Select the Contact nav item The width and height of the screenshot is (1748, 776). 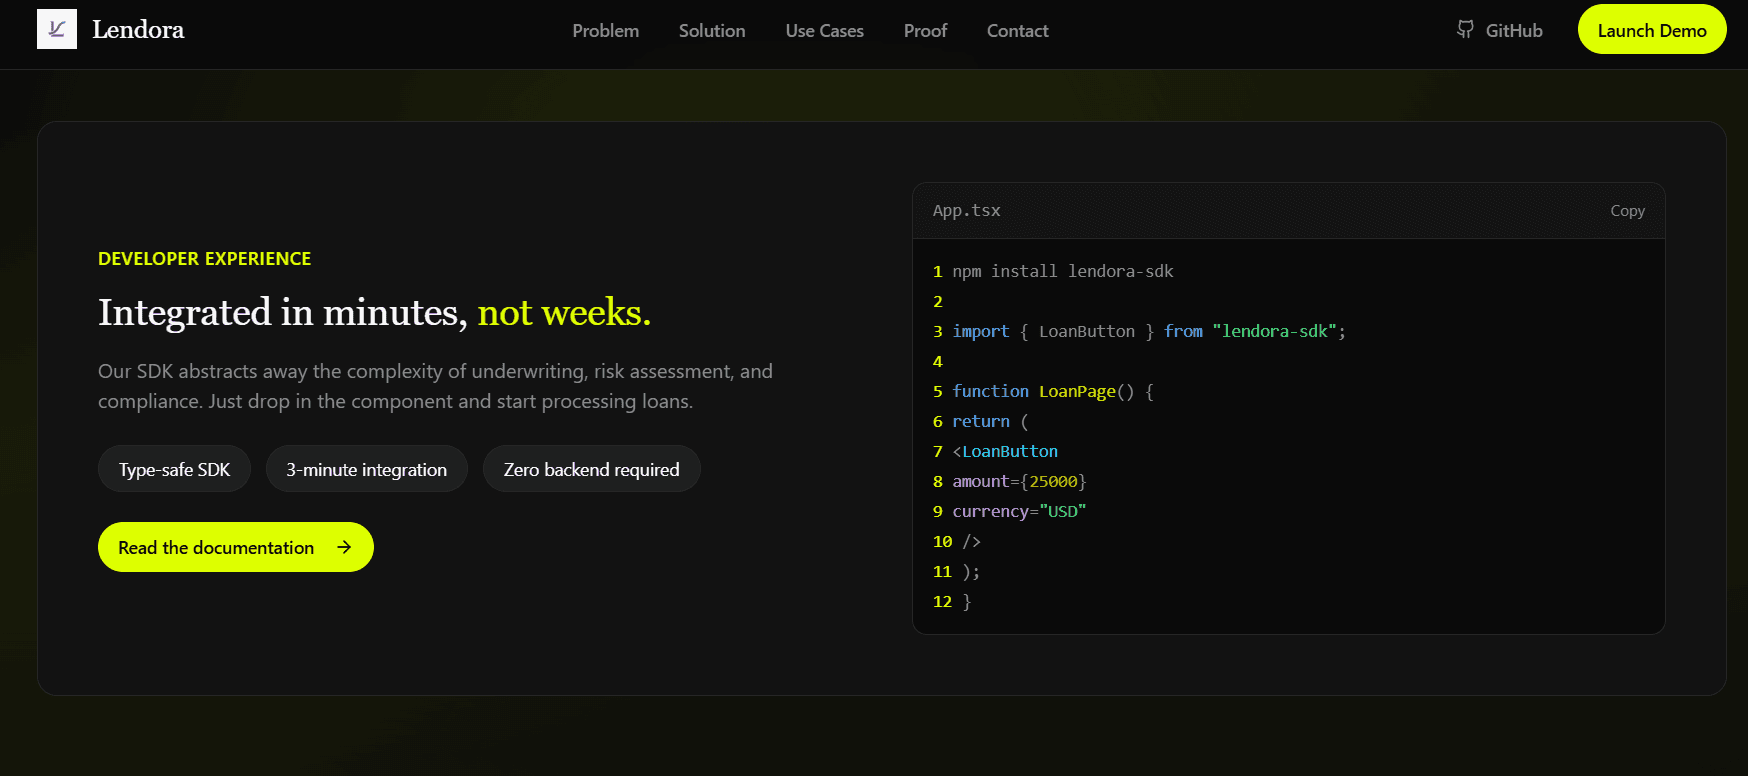[1017, 31]
